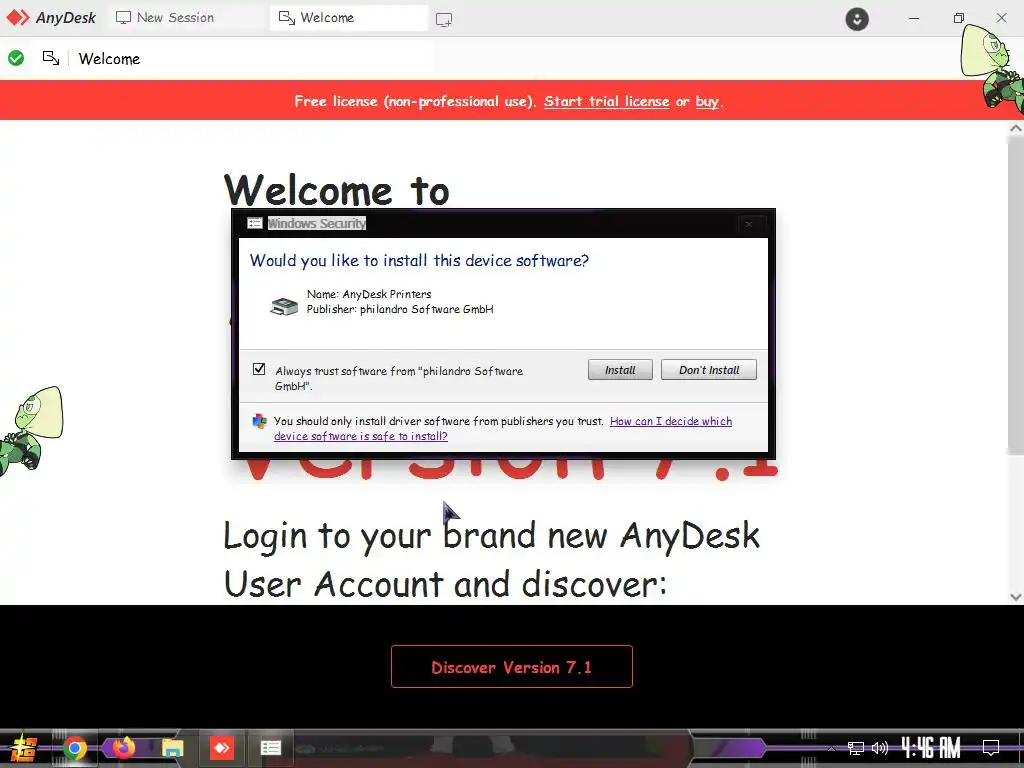Follow the buy link in red banner
The image size is (1024, 768).
pyautogui.click(x=707, y=101)
